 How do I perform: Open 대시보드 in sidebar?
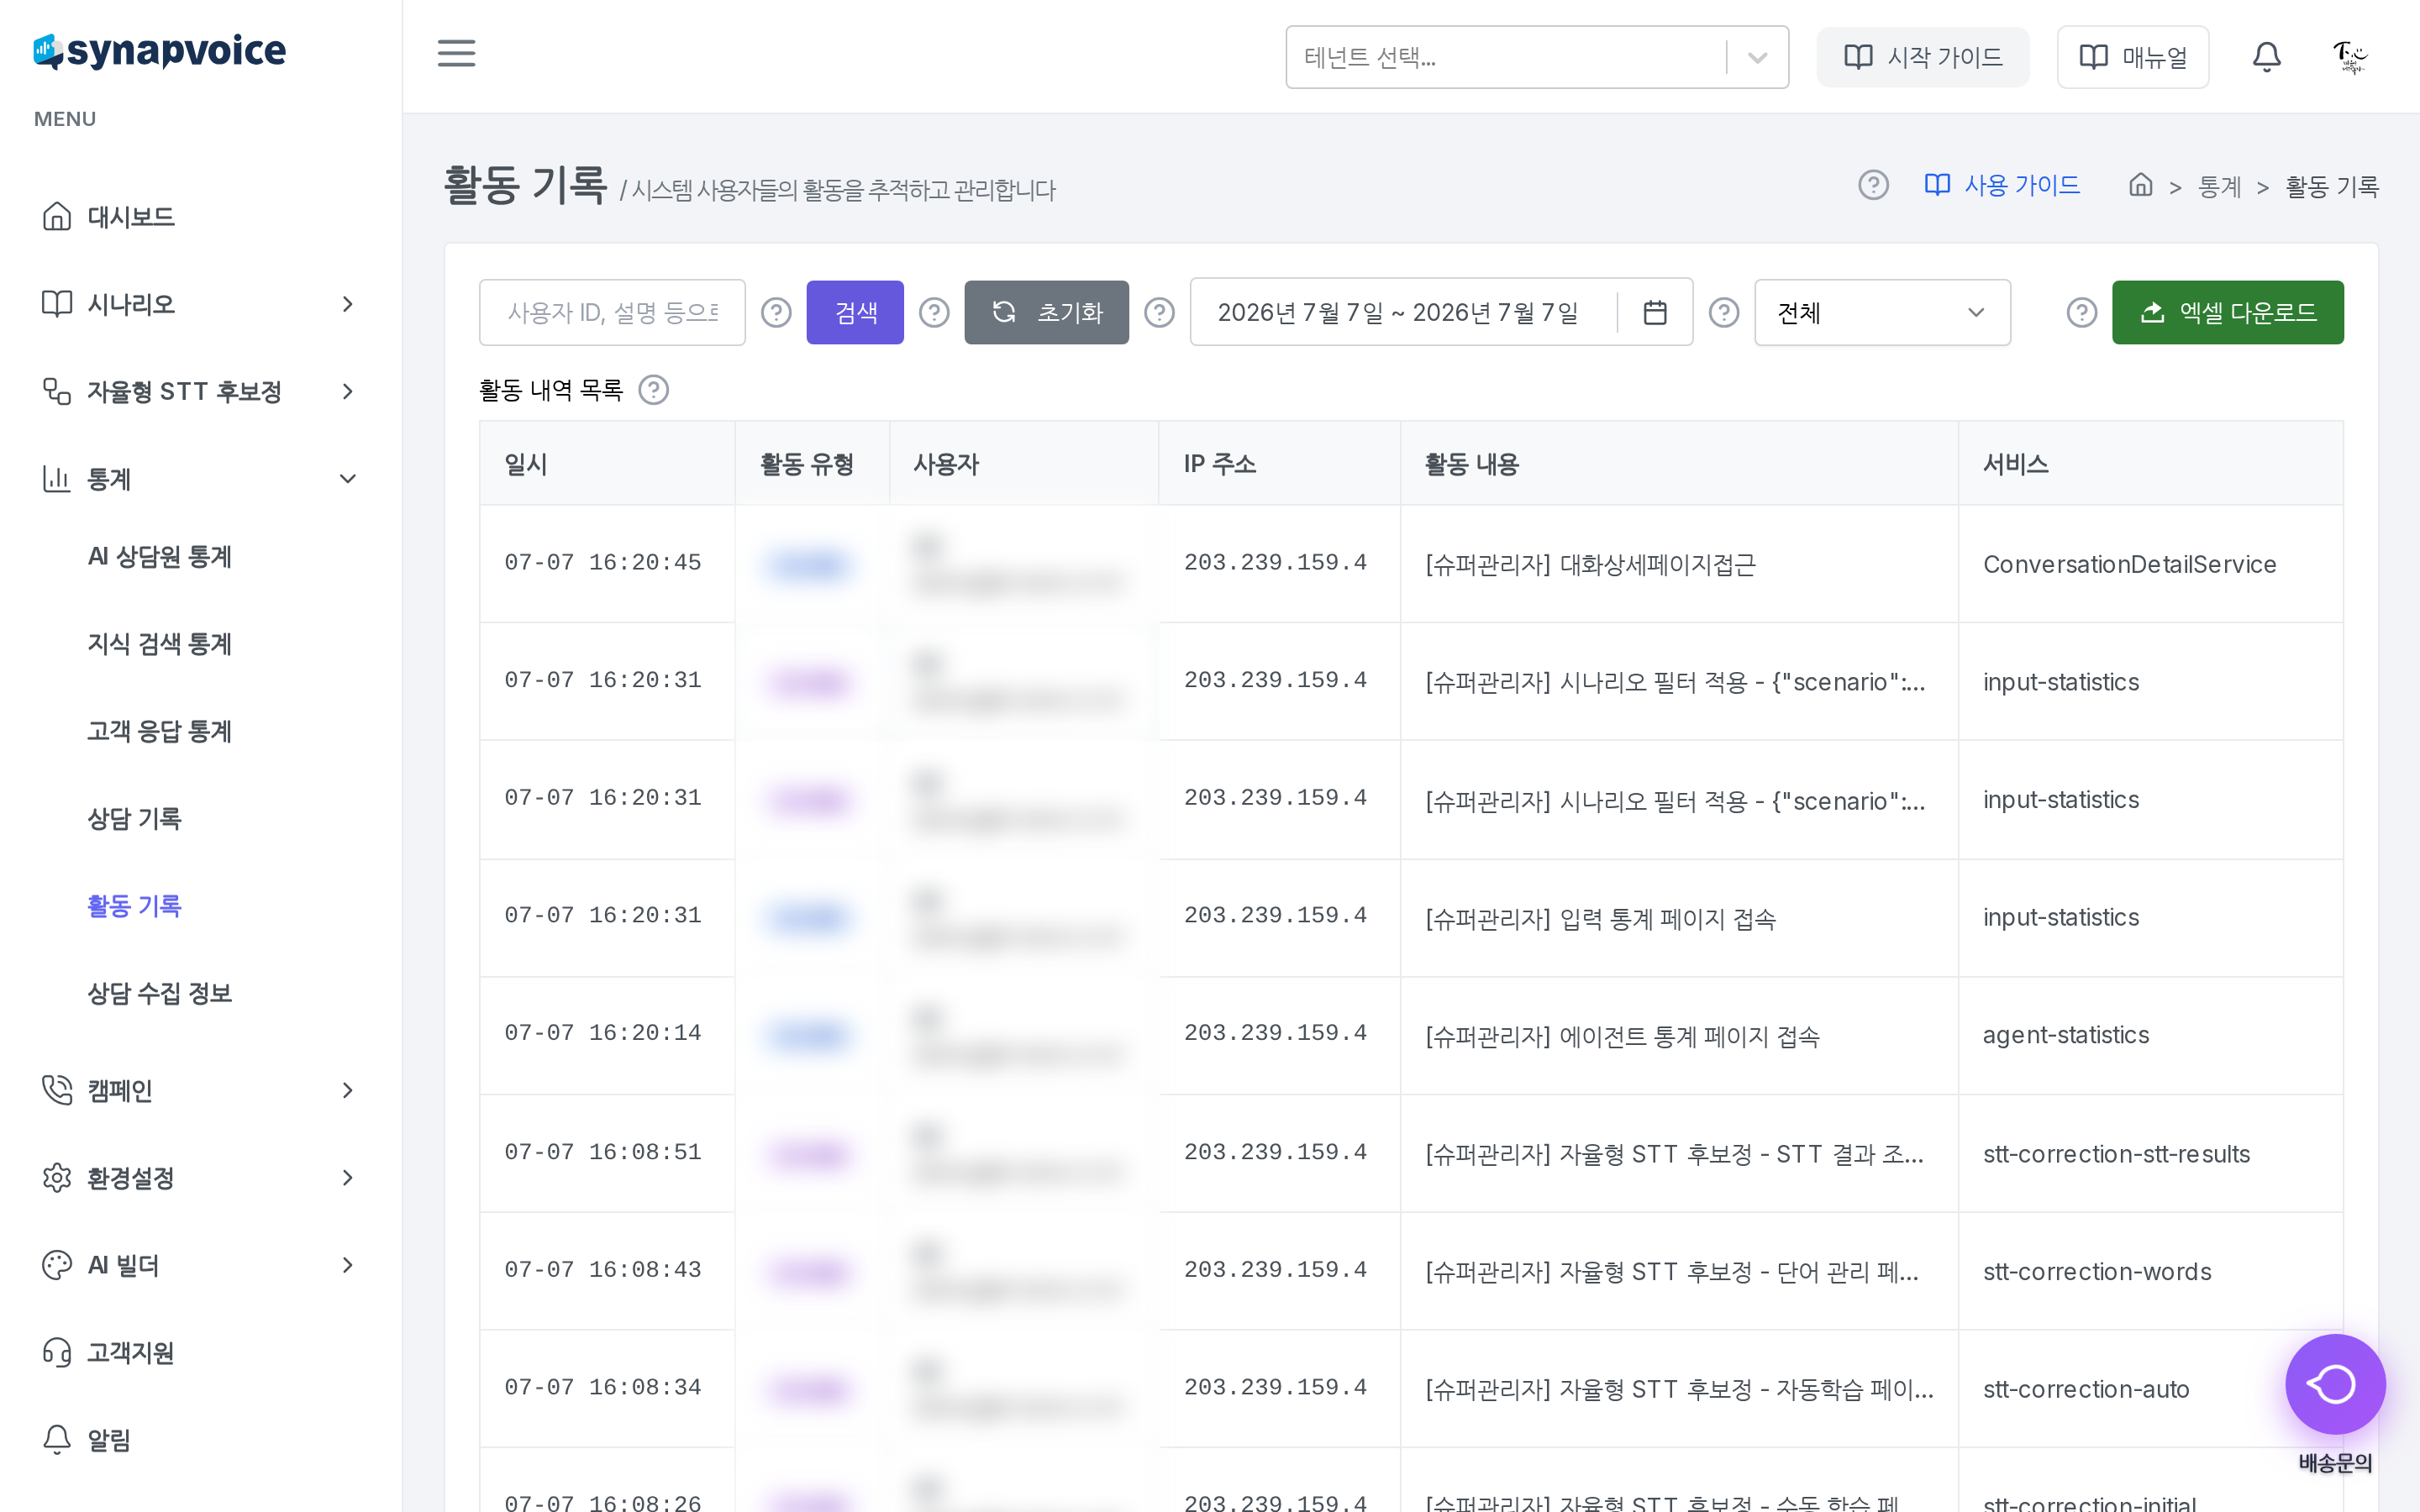pyautogui.click(x=200, y=217)
